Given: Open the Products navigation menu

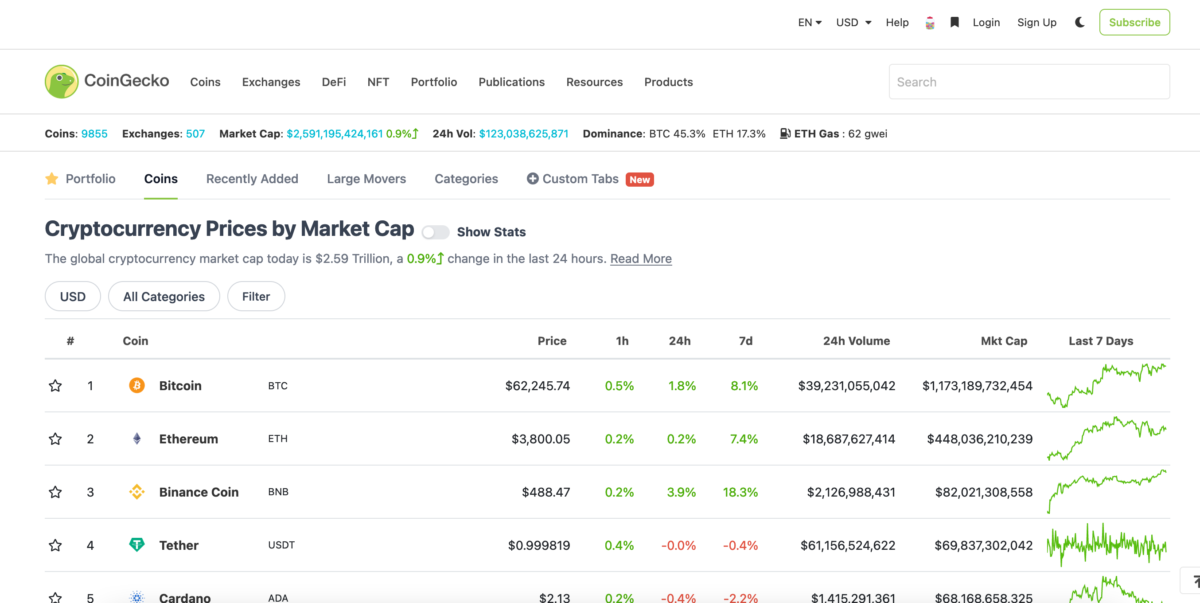Looking at the screenshot, I should tap(668, 82).
